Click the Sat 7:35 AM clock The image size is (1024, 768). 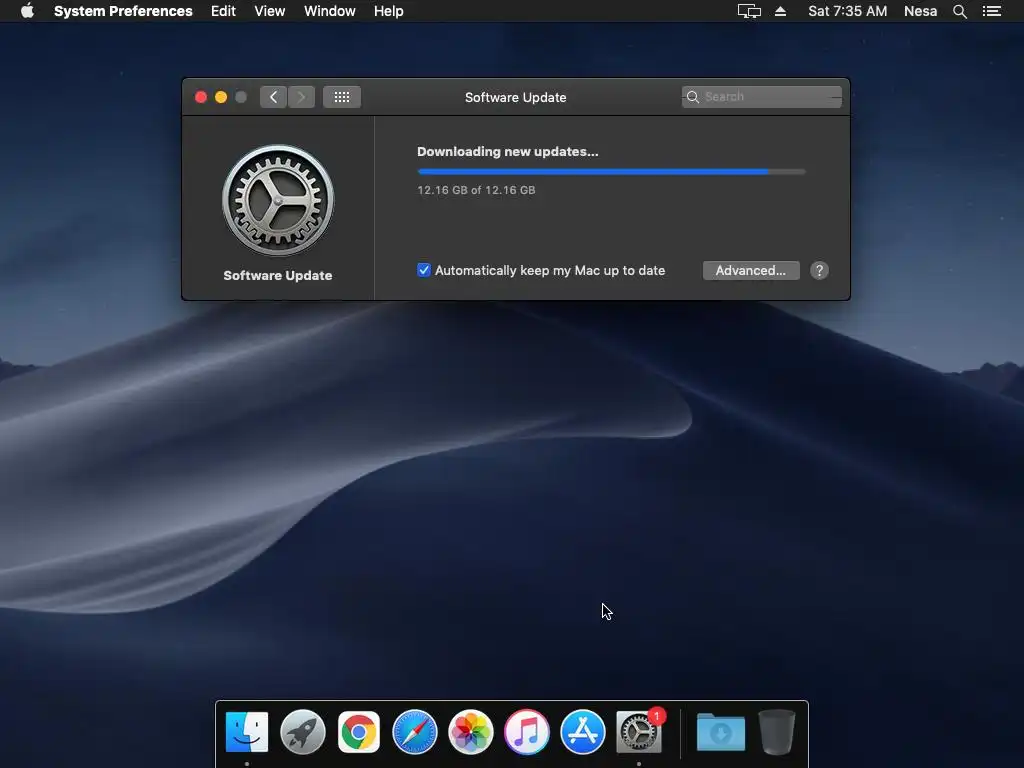(847, 11)
